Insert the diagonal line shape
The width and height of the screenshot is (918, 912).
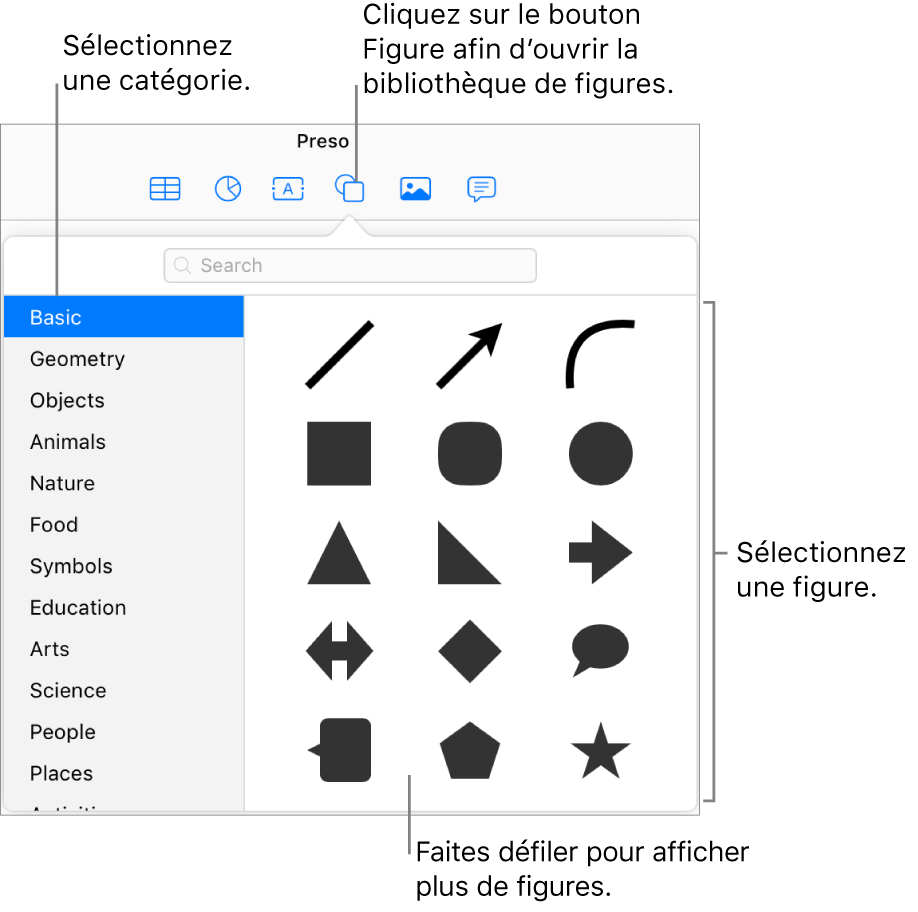tap(340, 354)
